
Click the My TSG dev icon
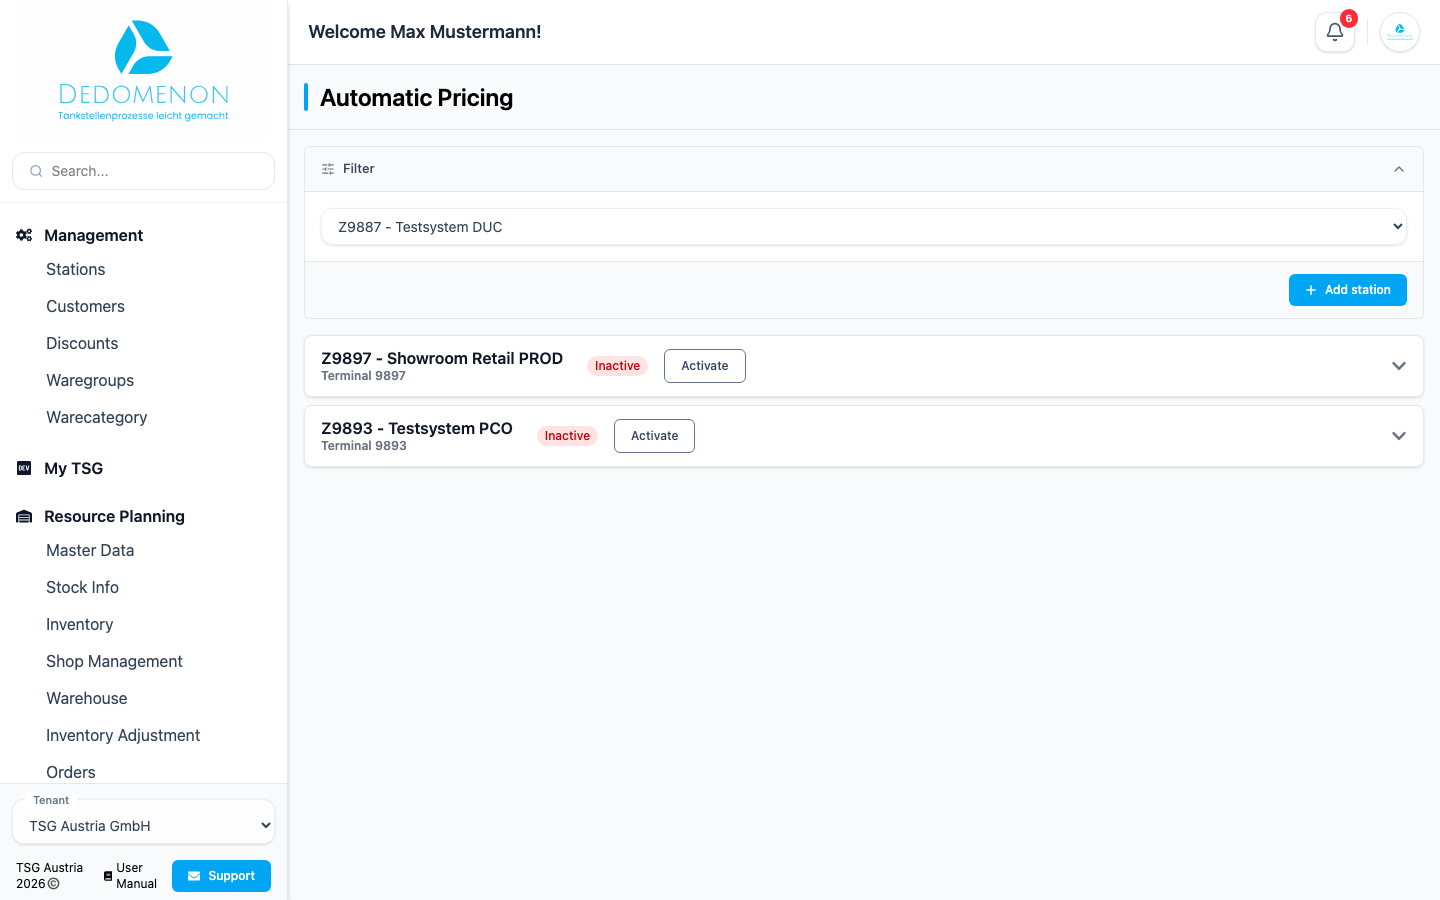point(24,468)
